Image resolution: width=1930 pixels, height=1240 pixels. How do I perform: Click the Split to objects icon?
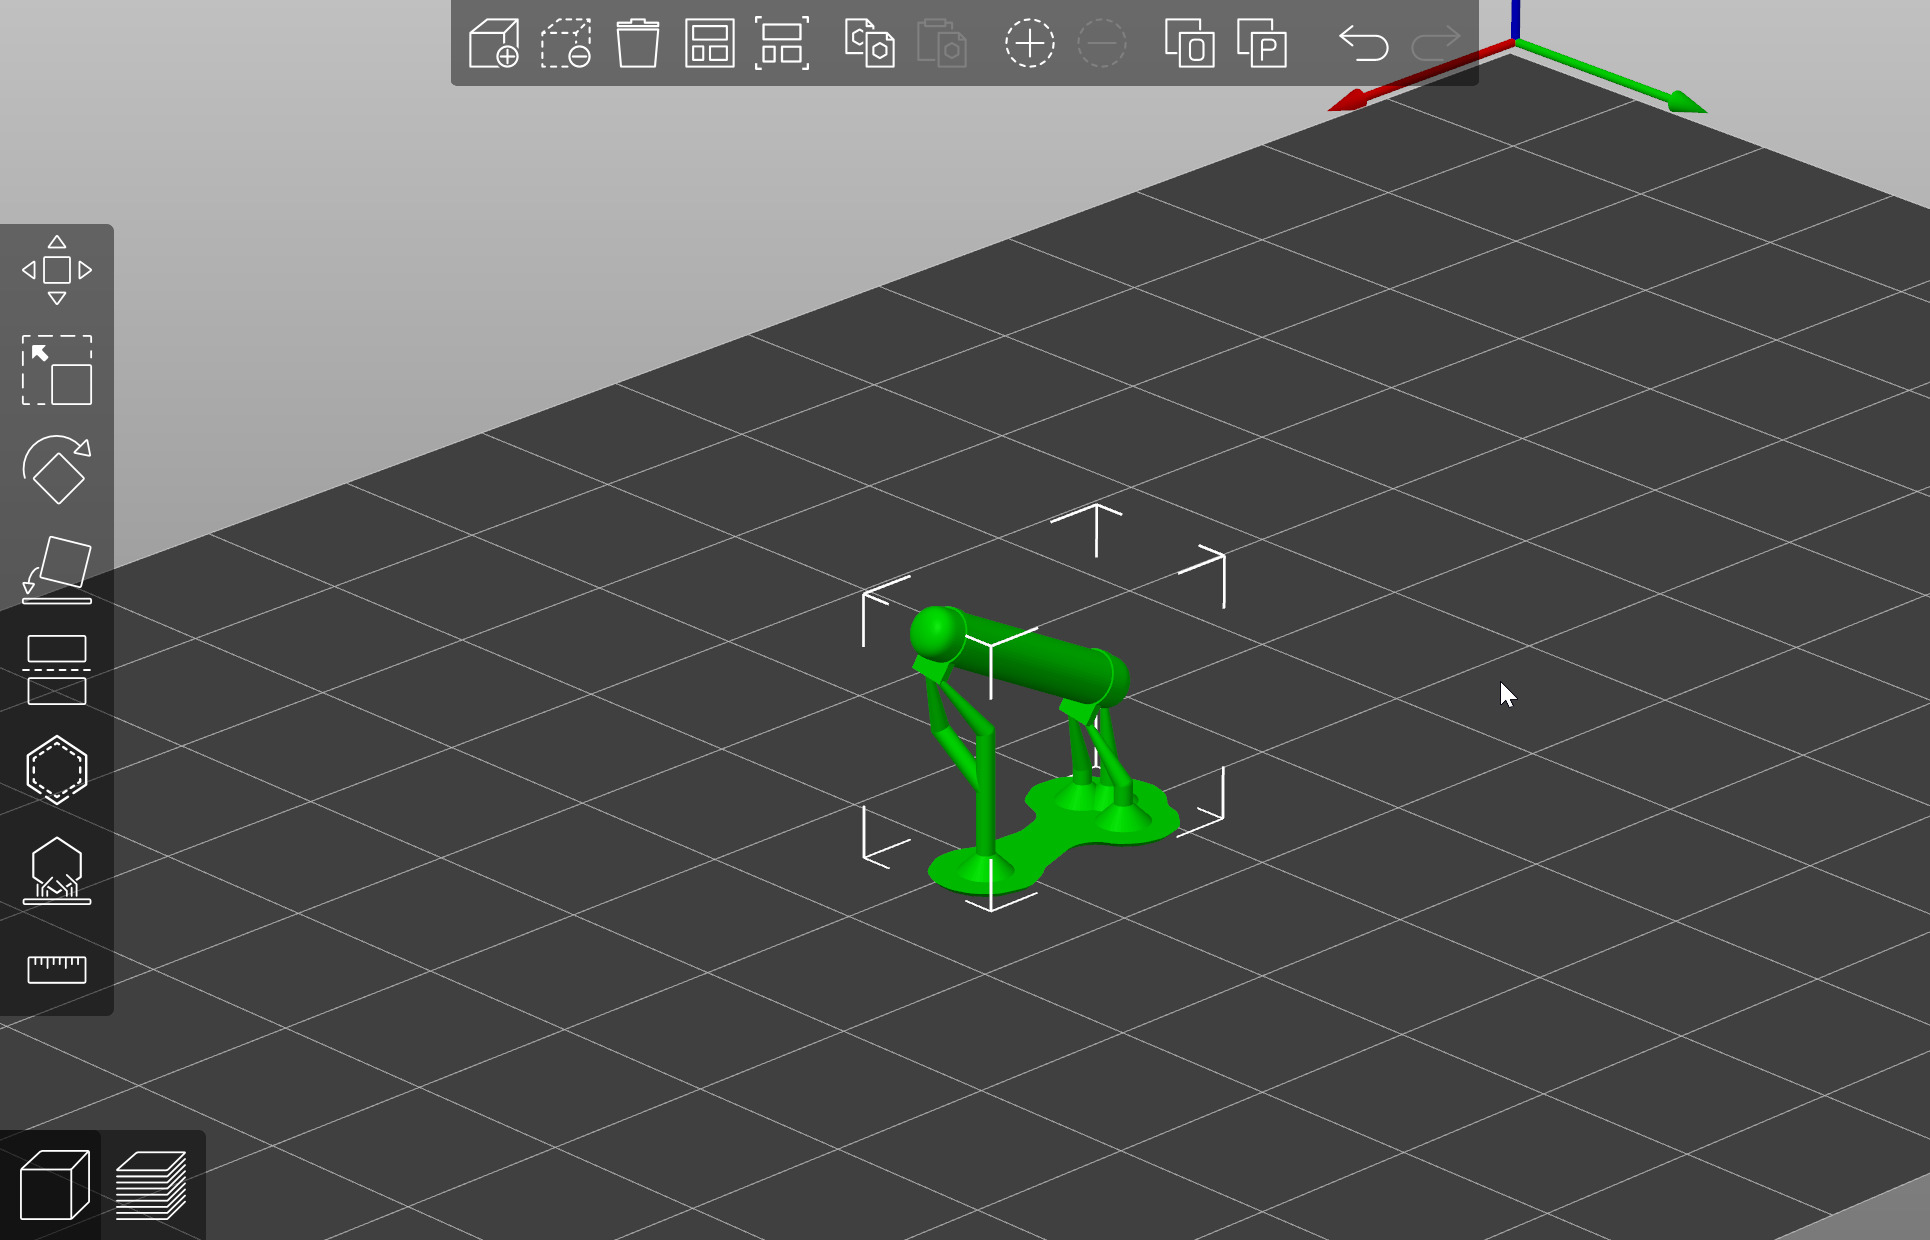pos(1190,44)
